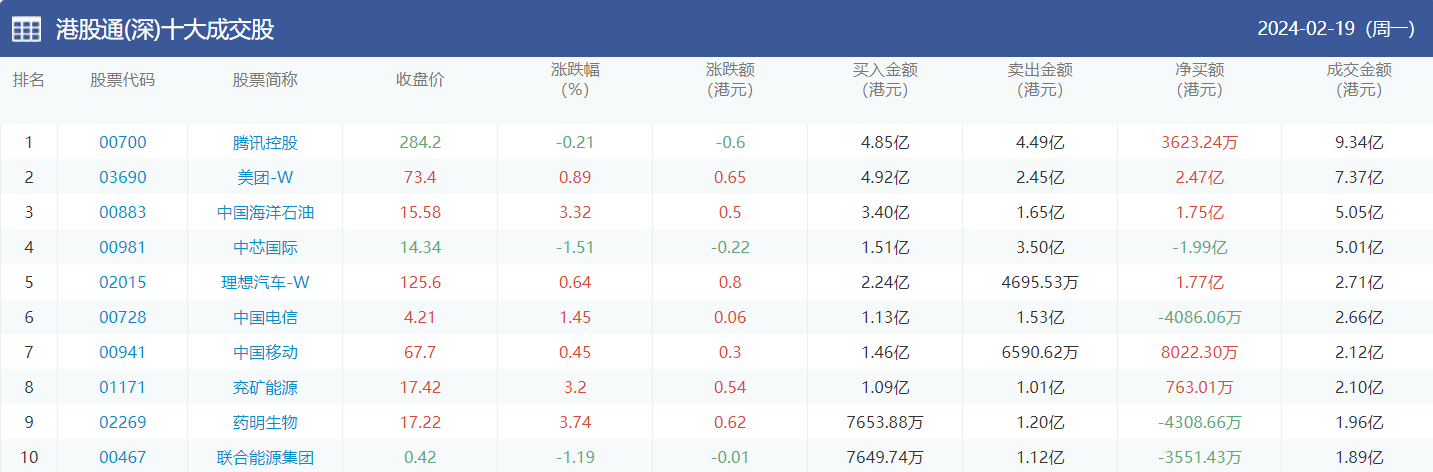Click stock code 00728
The image size is (1433, 472).
(122, 318)
